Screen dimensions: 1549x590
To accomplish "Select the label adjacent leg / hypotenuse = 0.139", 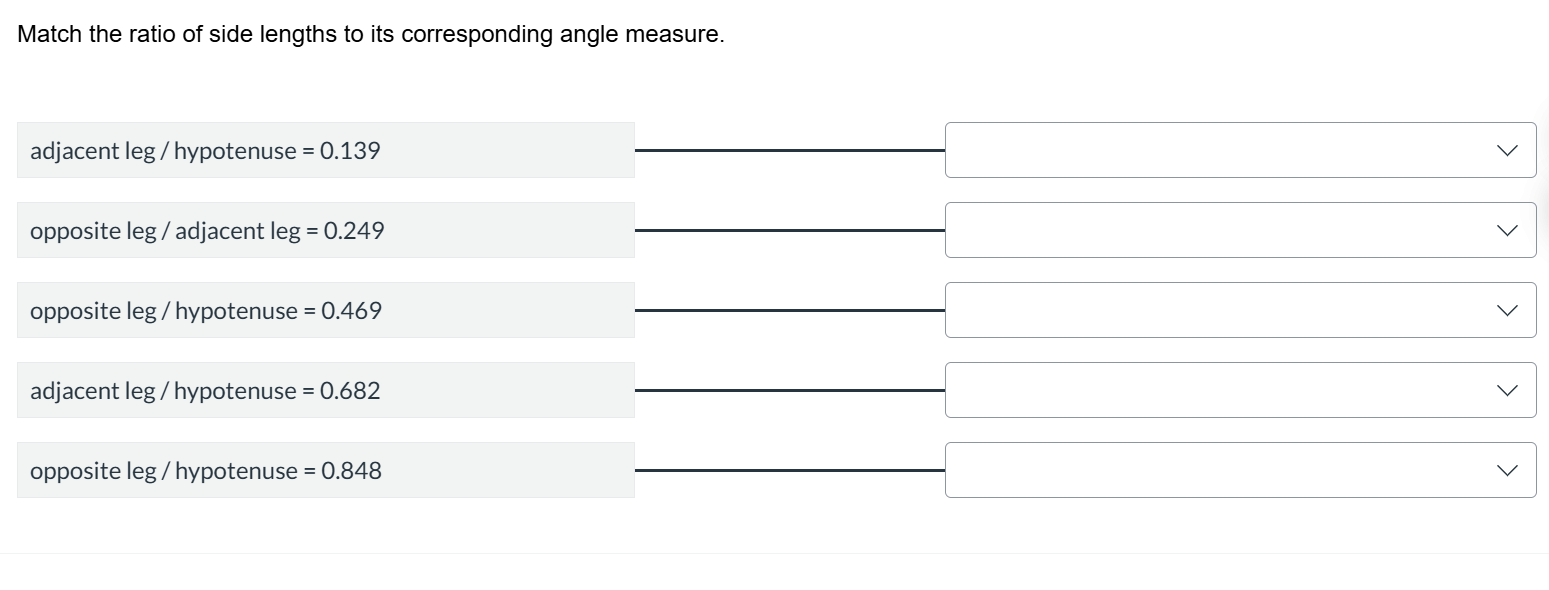I will point(205,150).
